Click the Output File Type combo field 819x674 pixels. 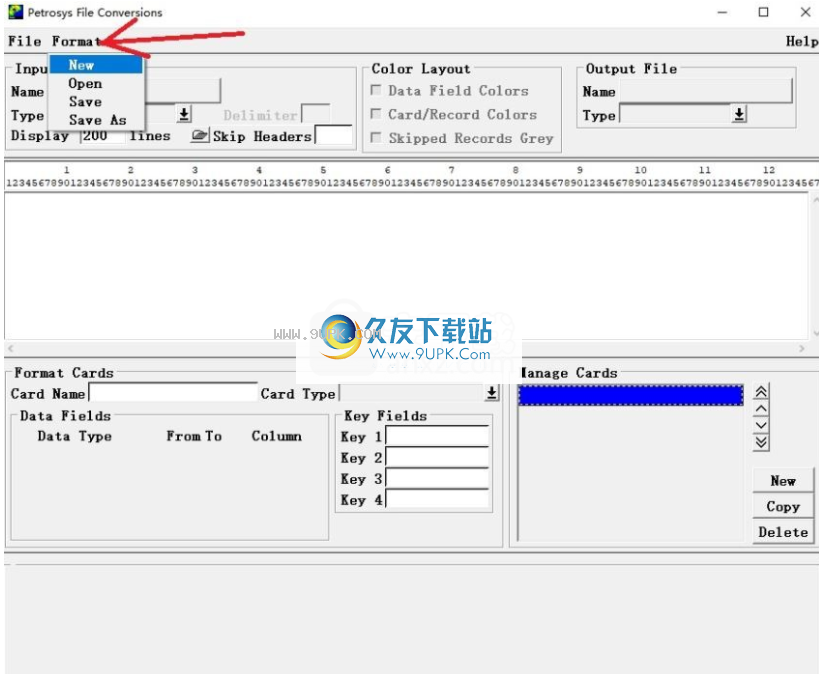click(x=675, y=114)
